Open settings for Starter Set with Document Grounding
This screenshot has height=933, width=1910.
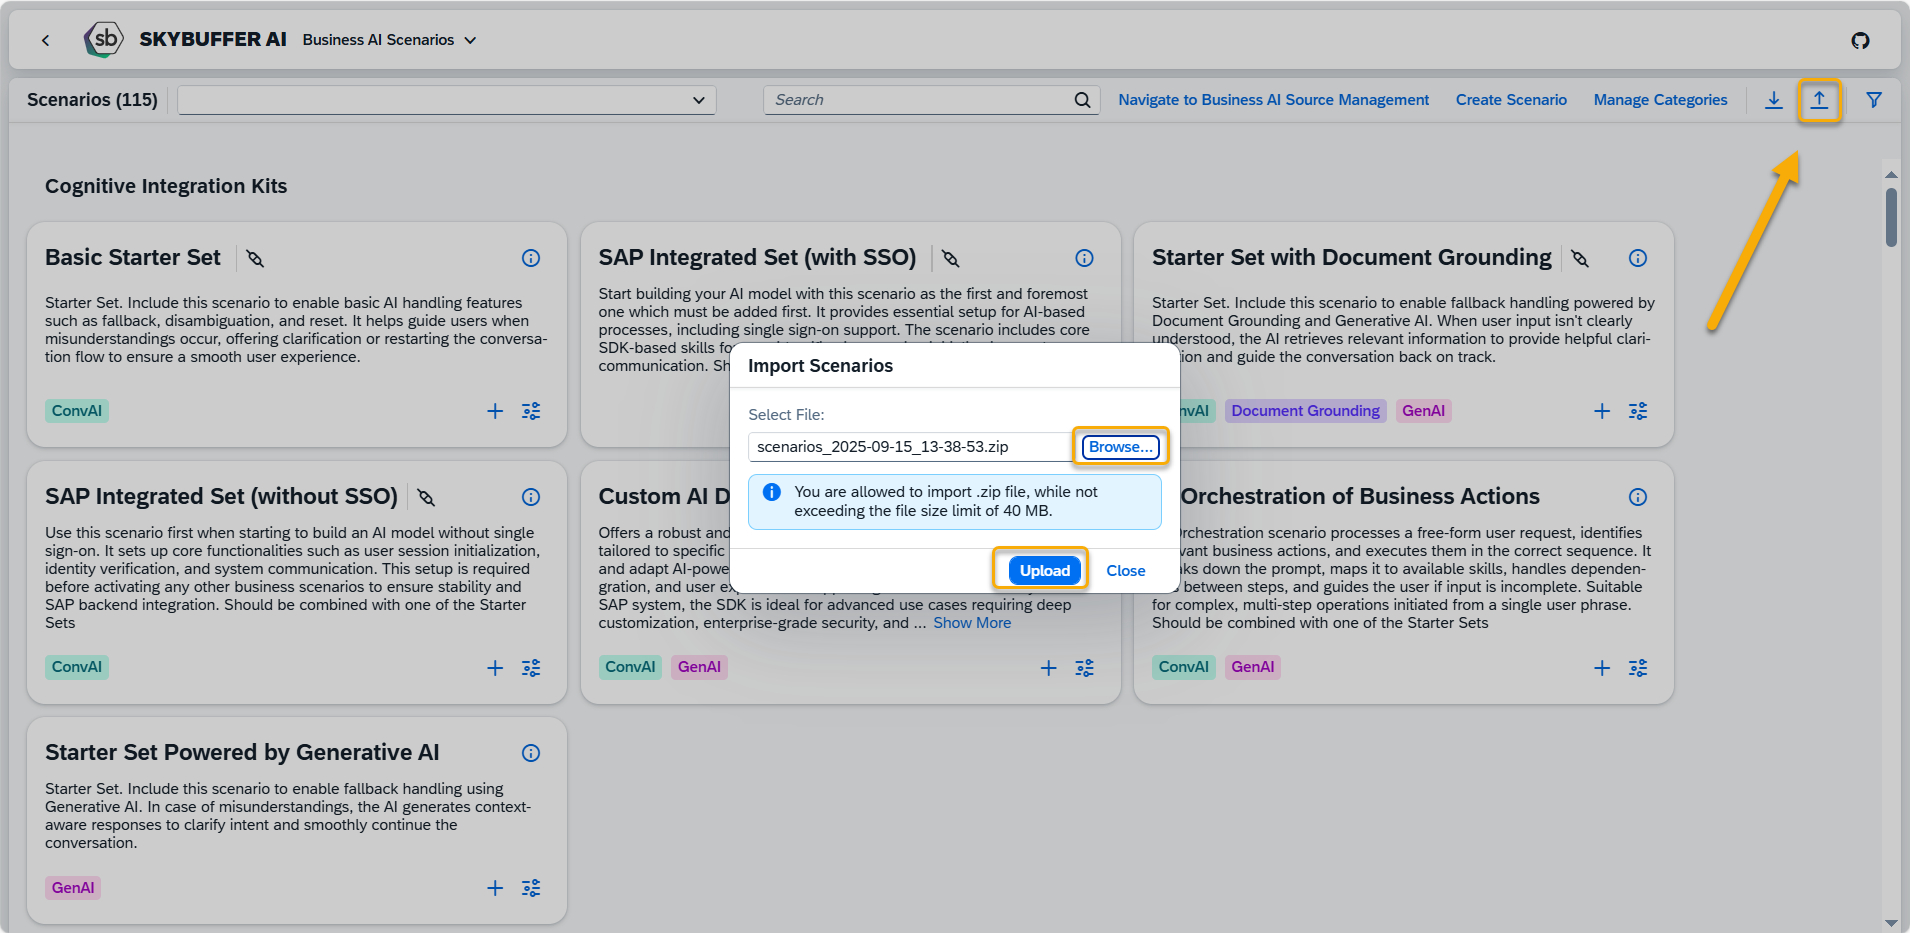coord(1638,411)
